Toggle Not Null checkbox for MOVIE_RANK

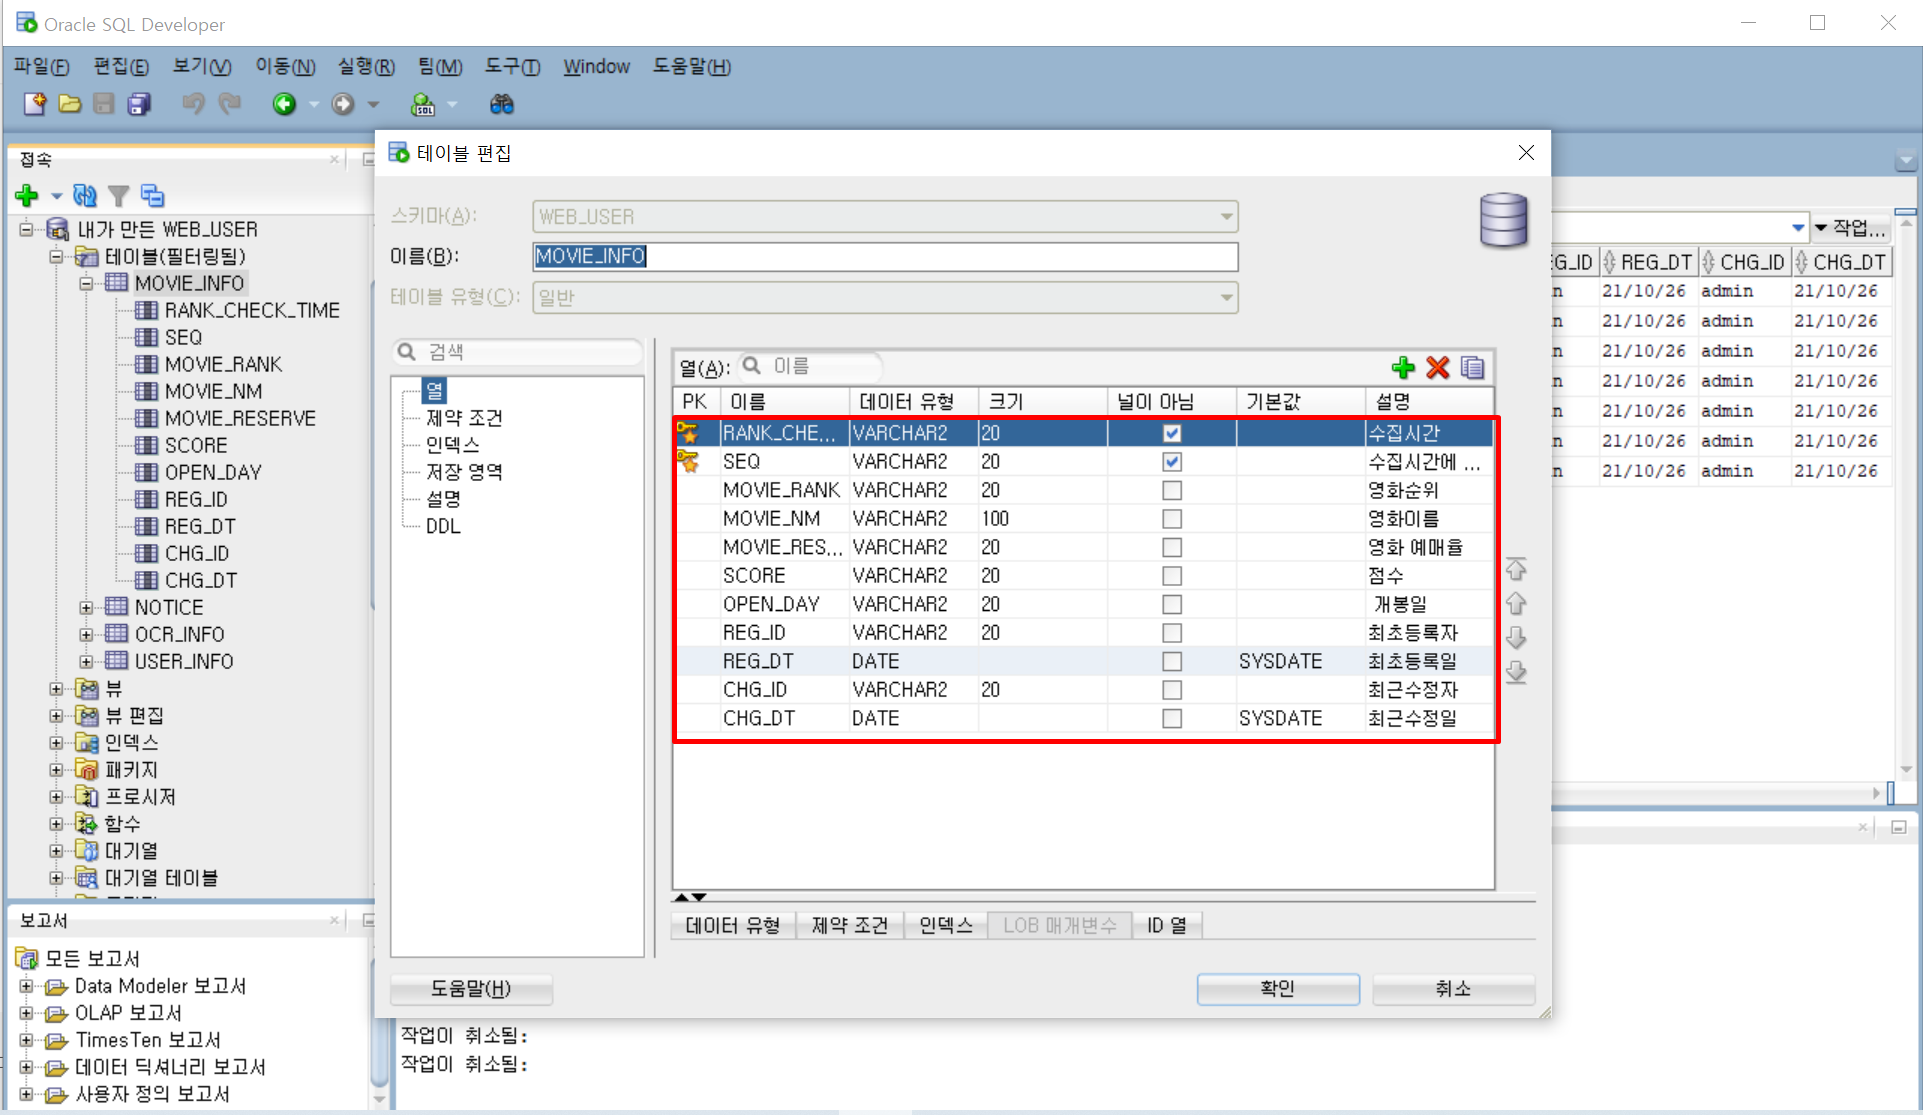click(x=1172, y=491)
